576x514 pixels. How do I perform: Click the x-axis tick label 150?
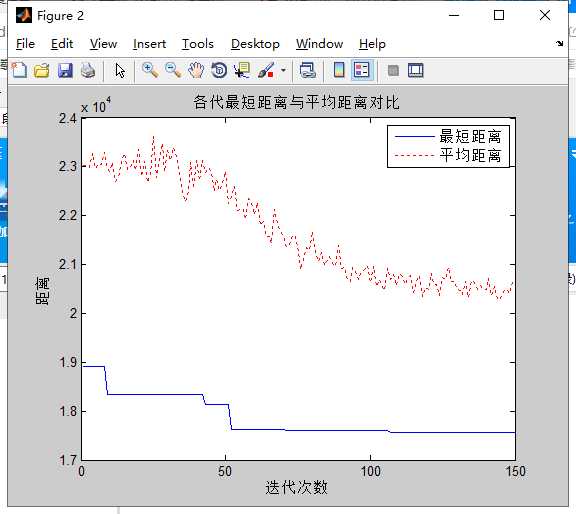[x=515, y=471]
